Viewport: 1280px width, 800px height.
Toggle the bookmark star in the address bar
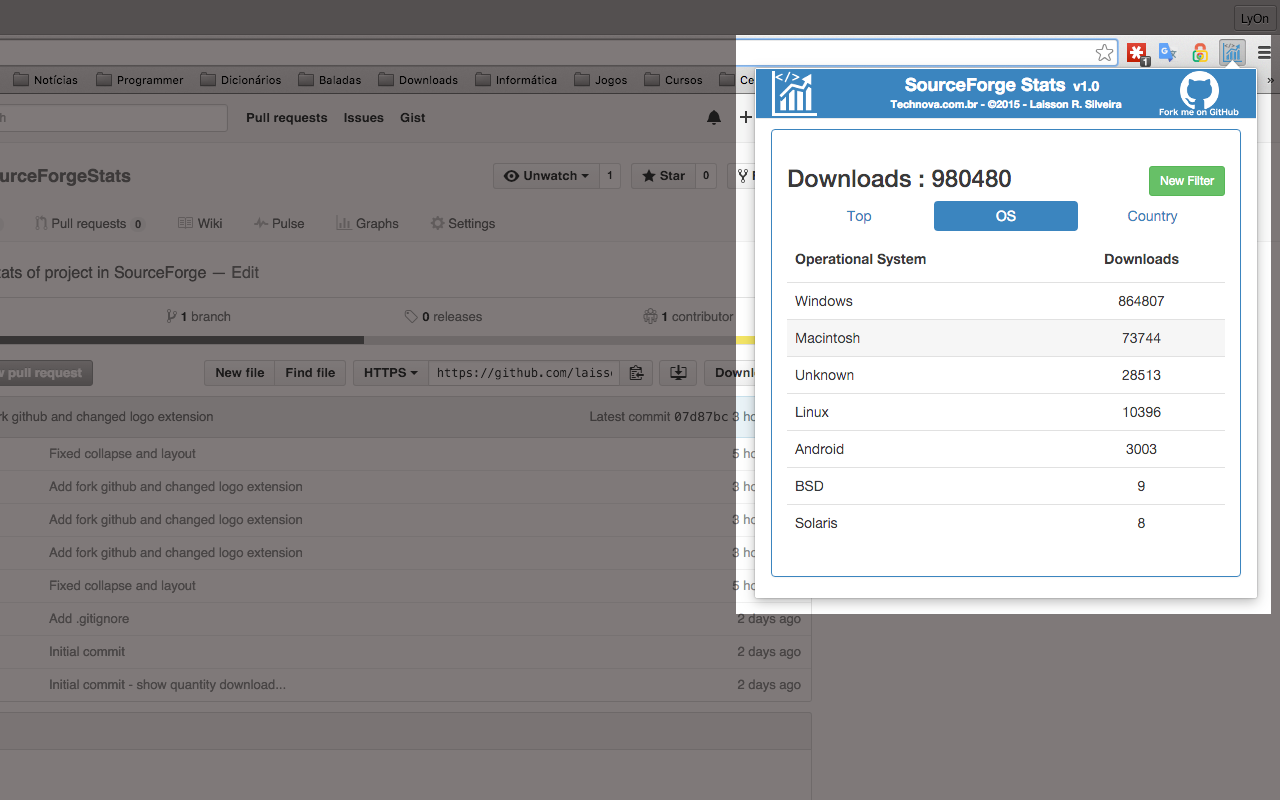click(x=1104, y=52)
